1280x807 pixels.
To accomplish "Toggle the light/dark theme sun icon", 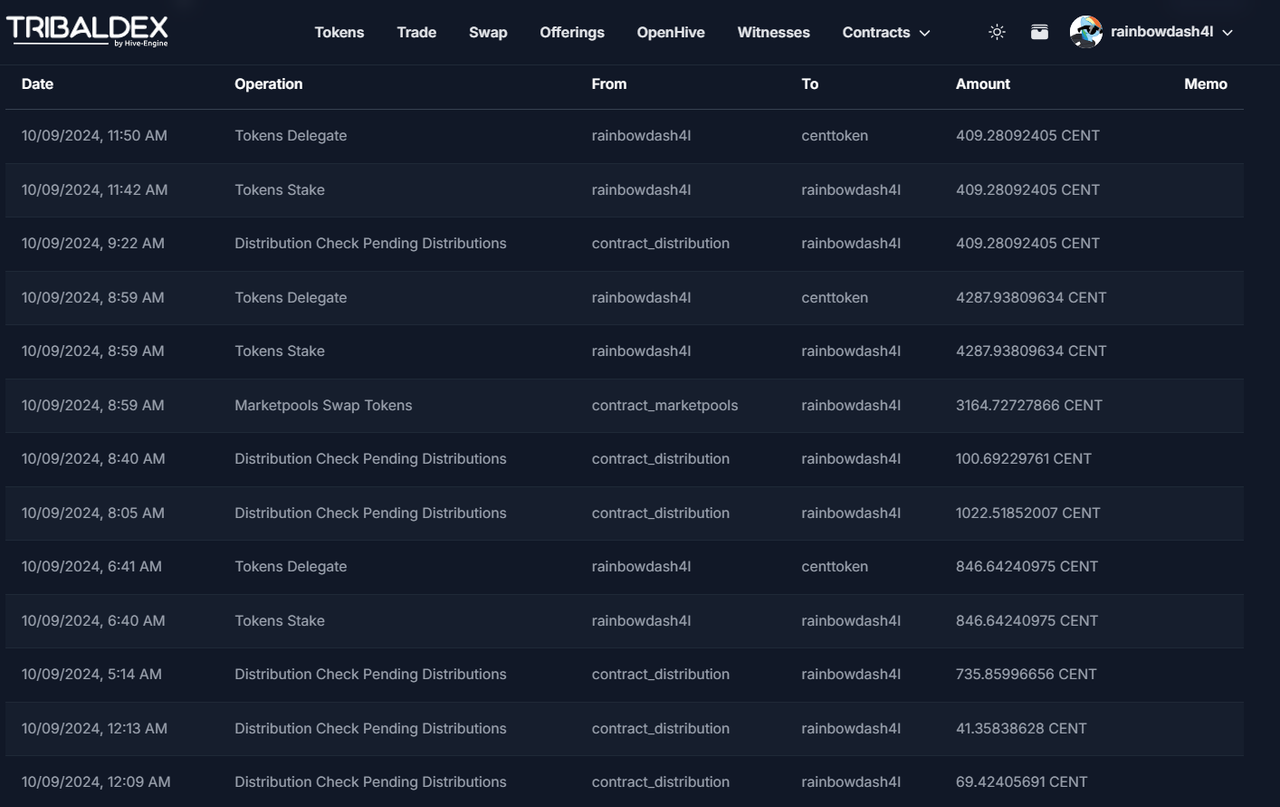I will coord(997,32).
